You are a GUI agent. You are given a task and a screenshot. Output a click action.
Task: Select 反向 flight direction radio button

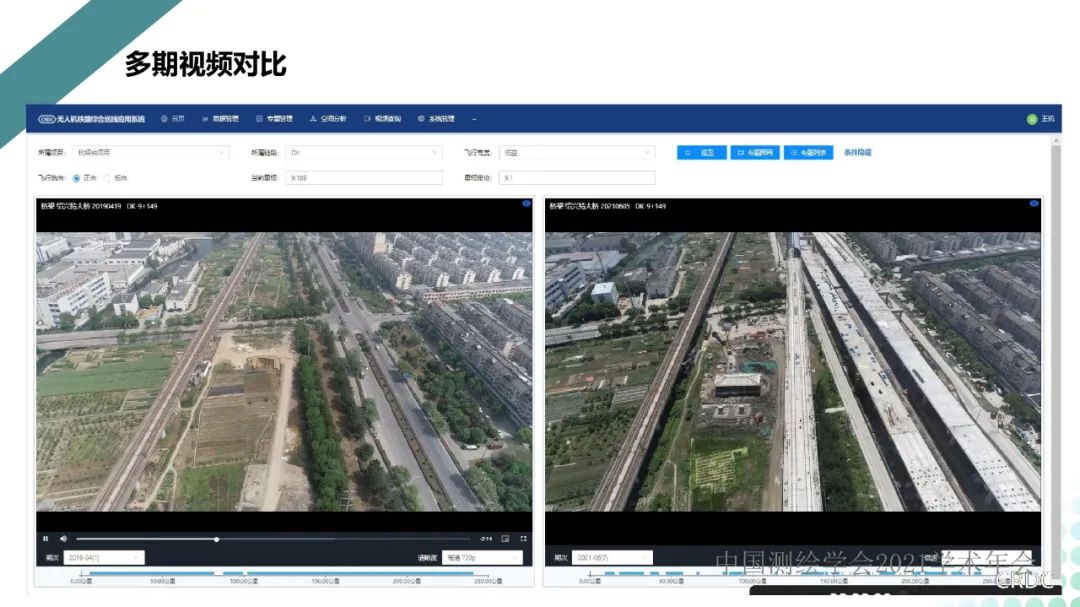(x=107, y=178)
